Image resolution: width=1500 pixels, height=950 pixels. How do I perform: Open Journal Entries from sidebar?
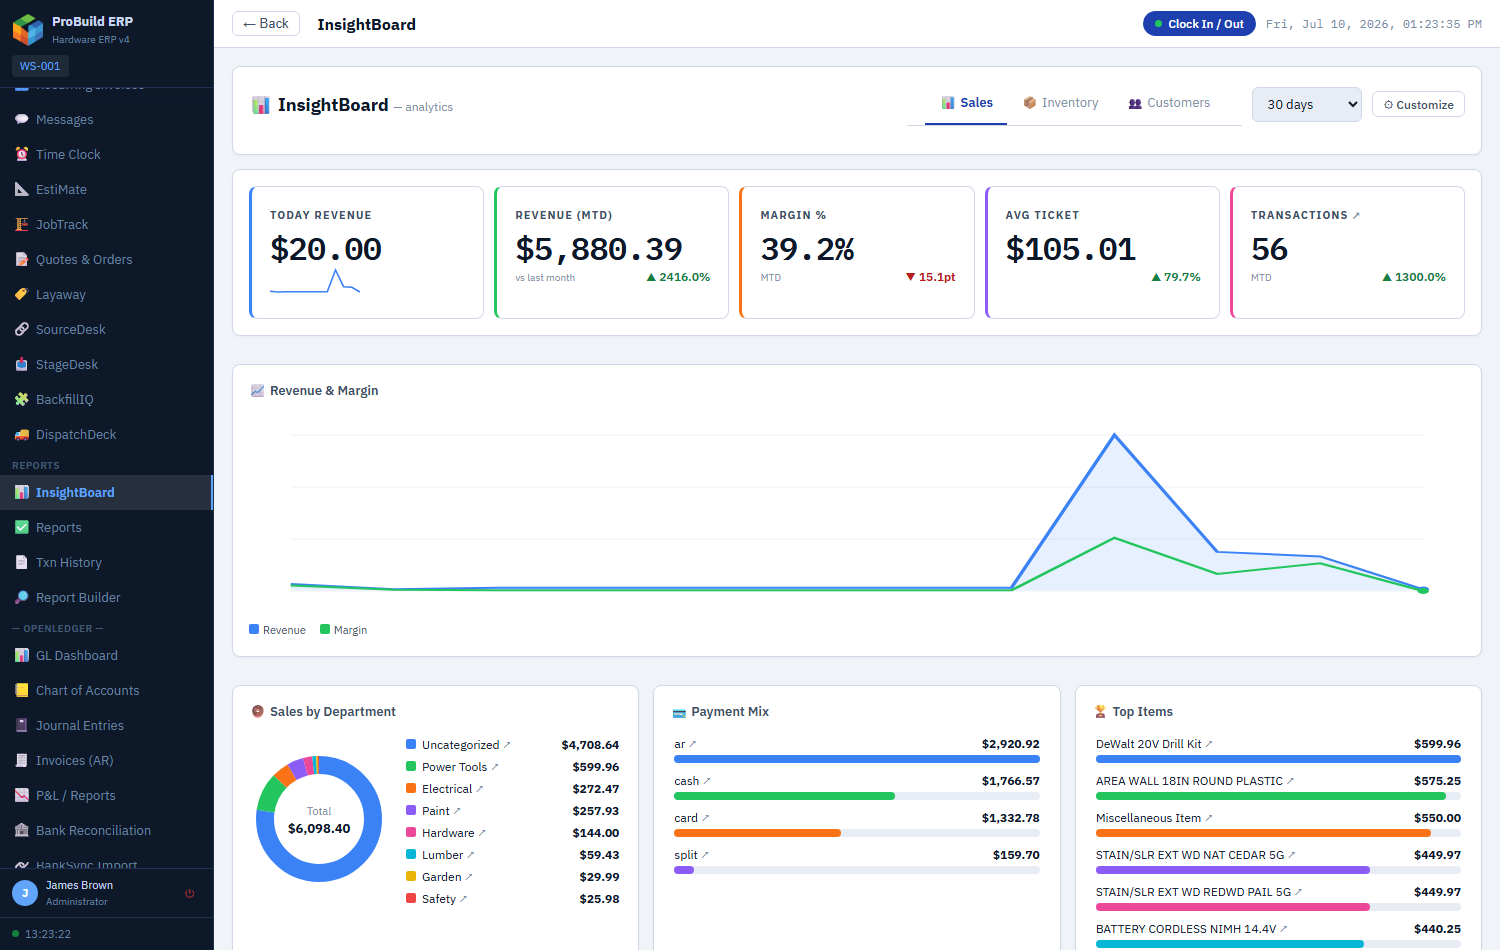[x=106, y=725]
